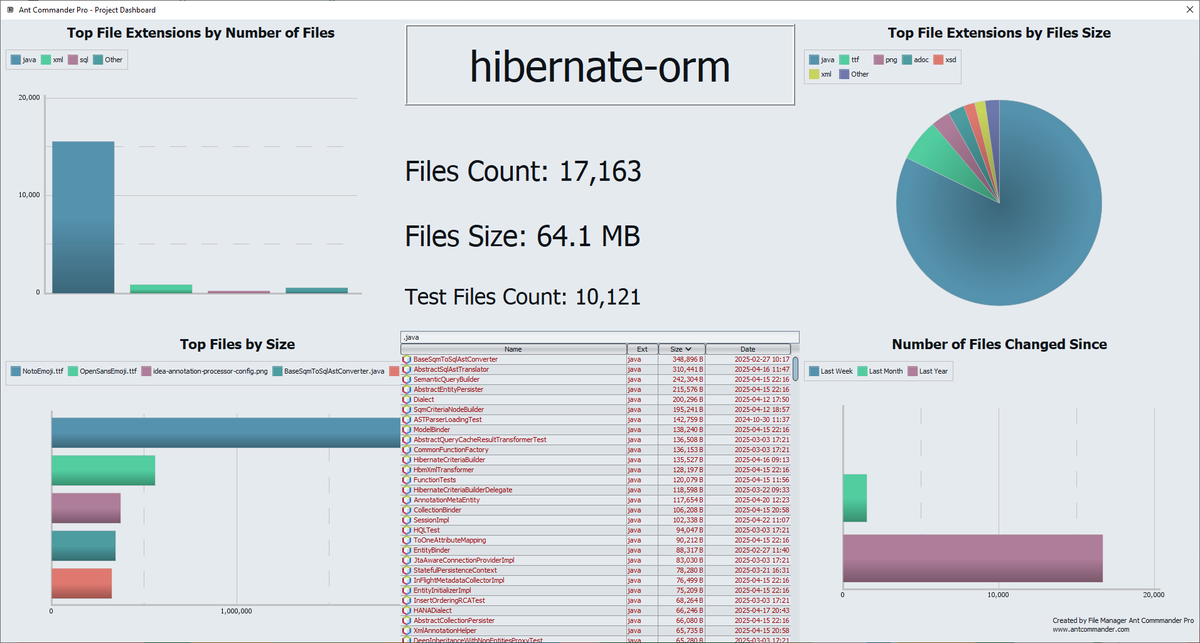Click the Java icon beside ModelBinder
1200x643 pixels.
[x=405, y=429]
